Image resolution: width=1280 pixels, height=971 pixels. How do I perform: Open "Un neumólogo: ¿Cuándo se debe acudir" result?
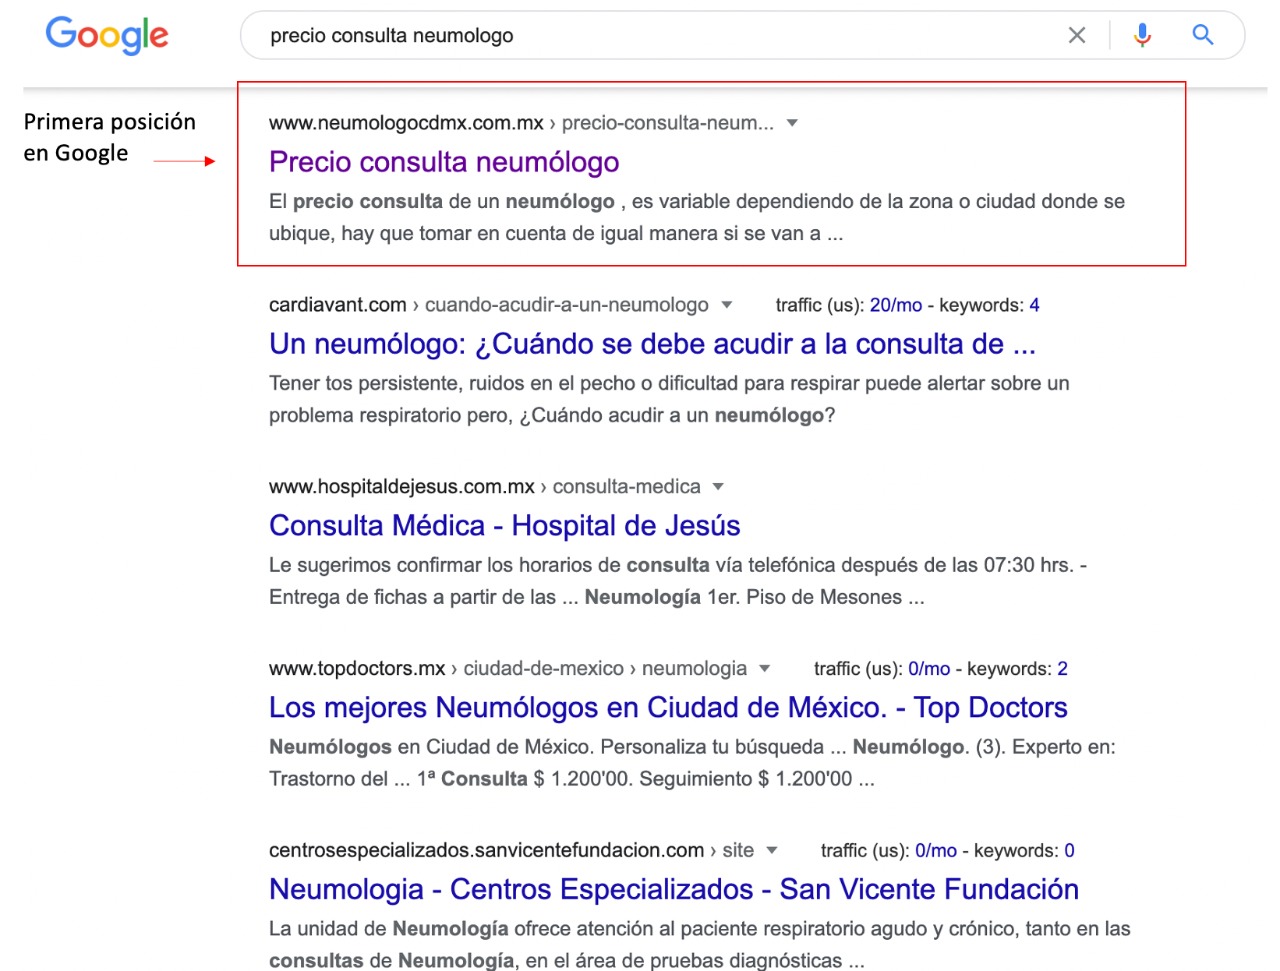pyautogui.click(x=652, y=344)
